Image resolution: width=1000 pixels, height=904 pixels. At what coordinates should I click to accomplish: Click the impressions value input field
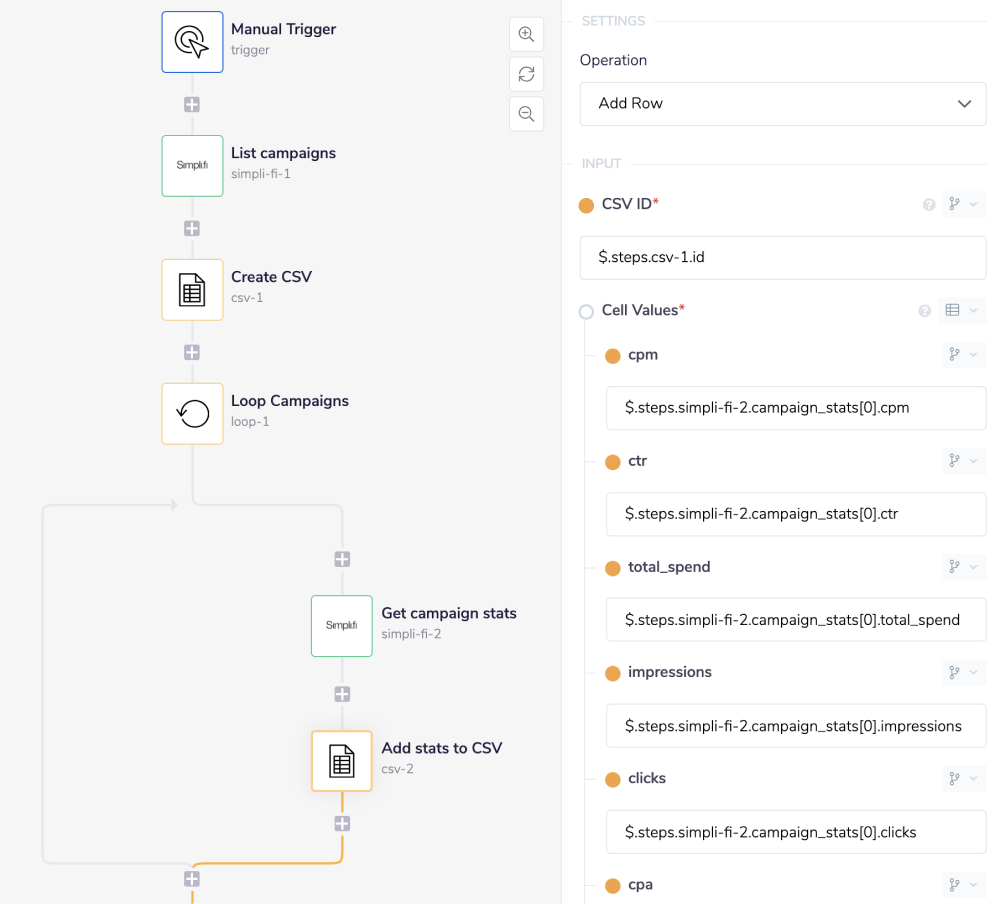796,726
